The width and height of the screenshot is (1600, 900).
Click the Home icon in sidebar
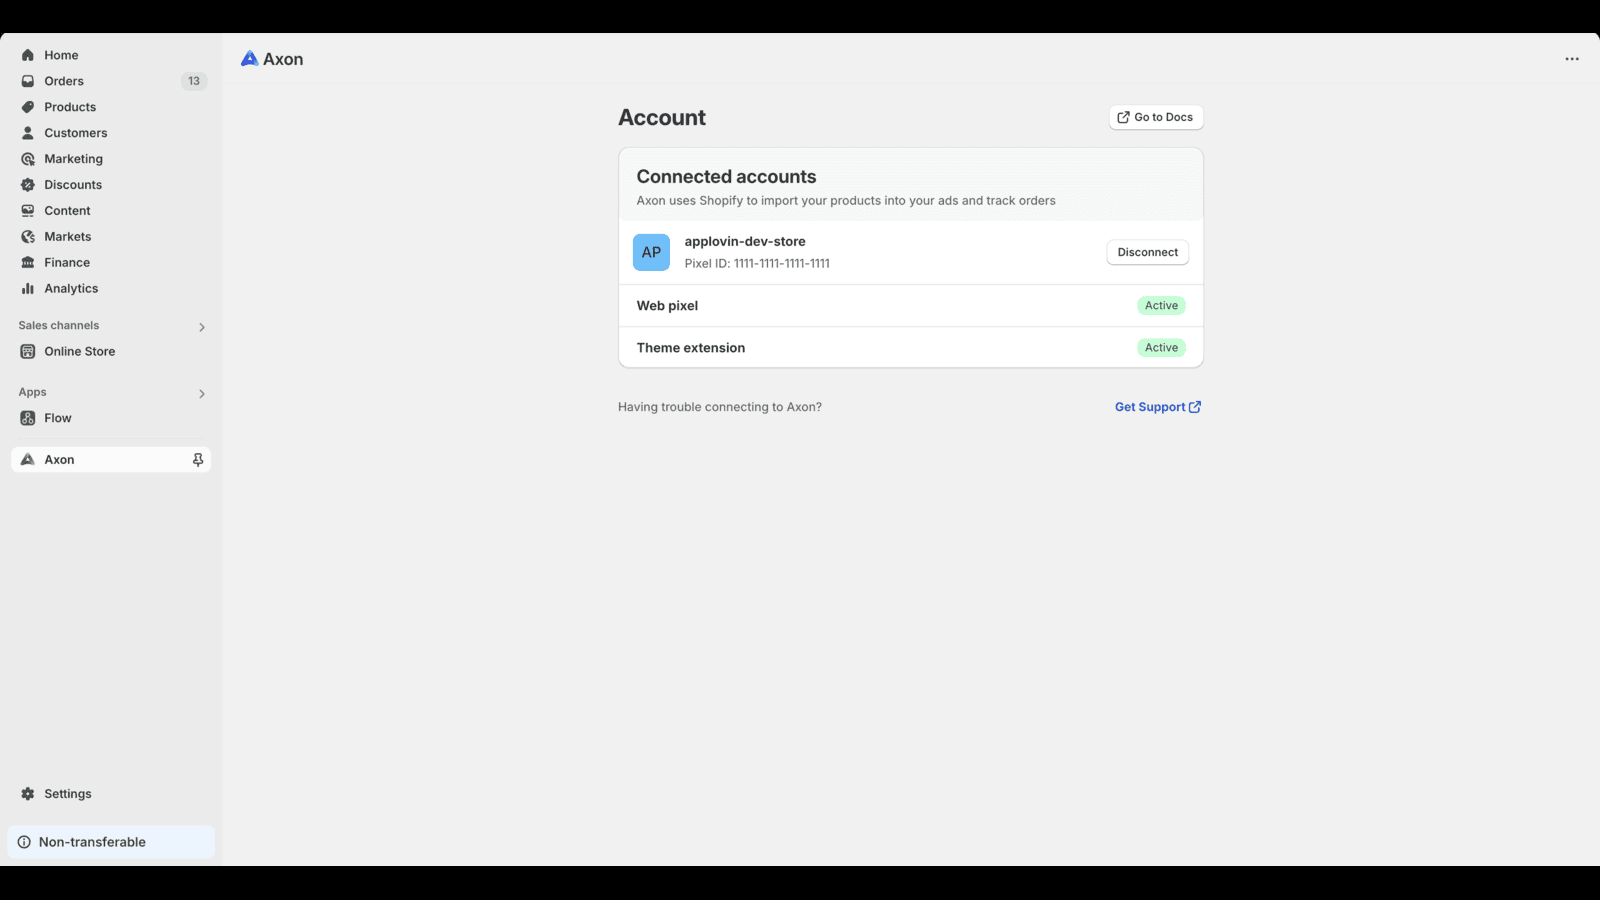point(28,55)
